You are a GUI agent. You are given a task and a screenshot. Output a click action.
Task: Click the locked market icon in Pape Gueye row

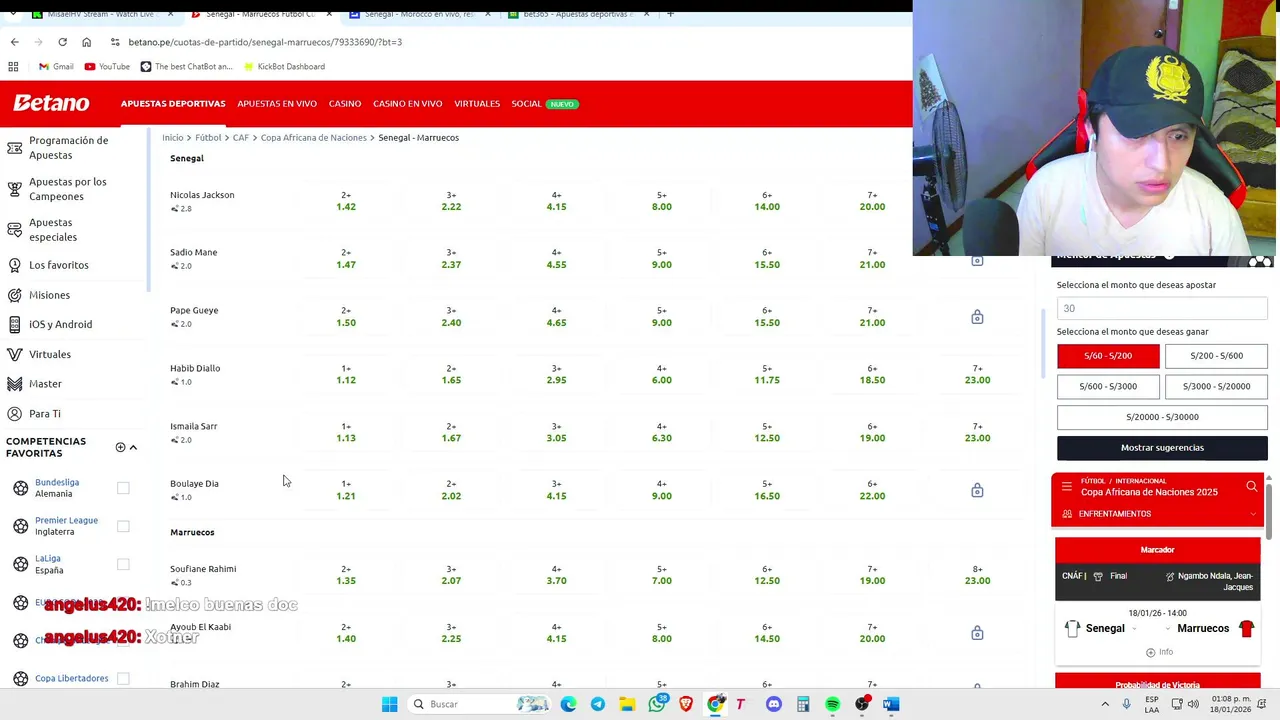977,317
